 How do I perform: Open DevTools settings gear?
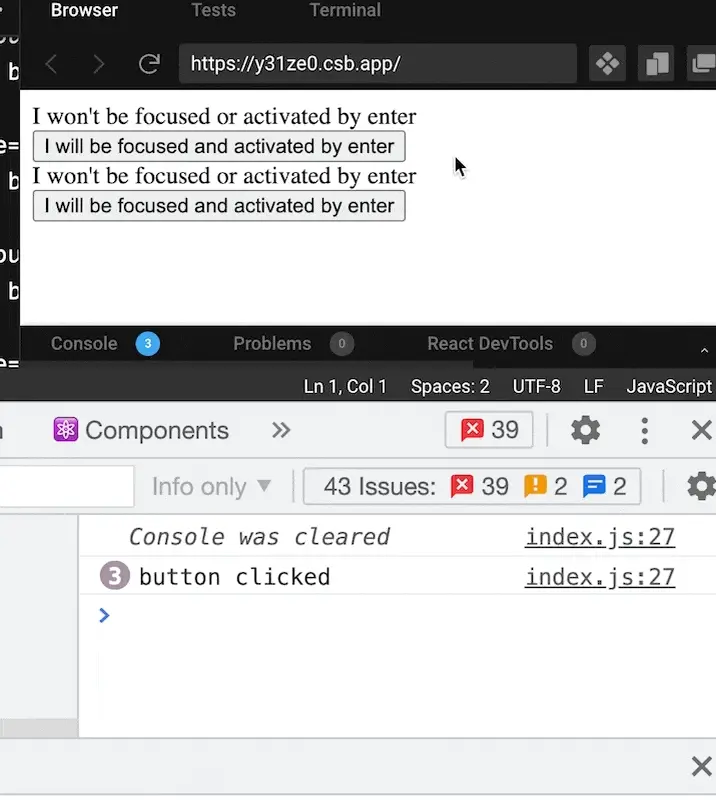pyautogui.click(x=585, y=430)
